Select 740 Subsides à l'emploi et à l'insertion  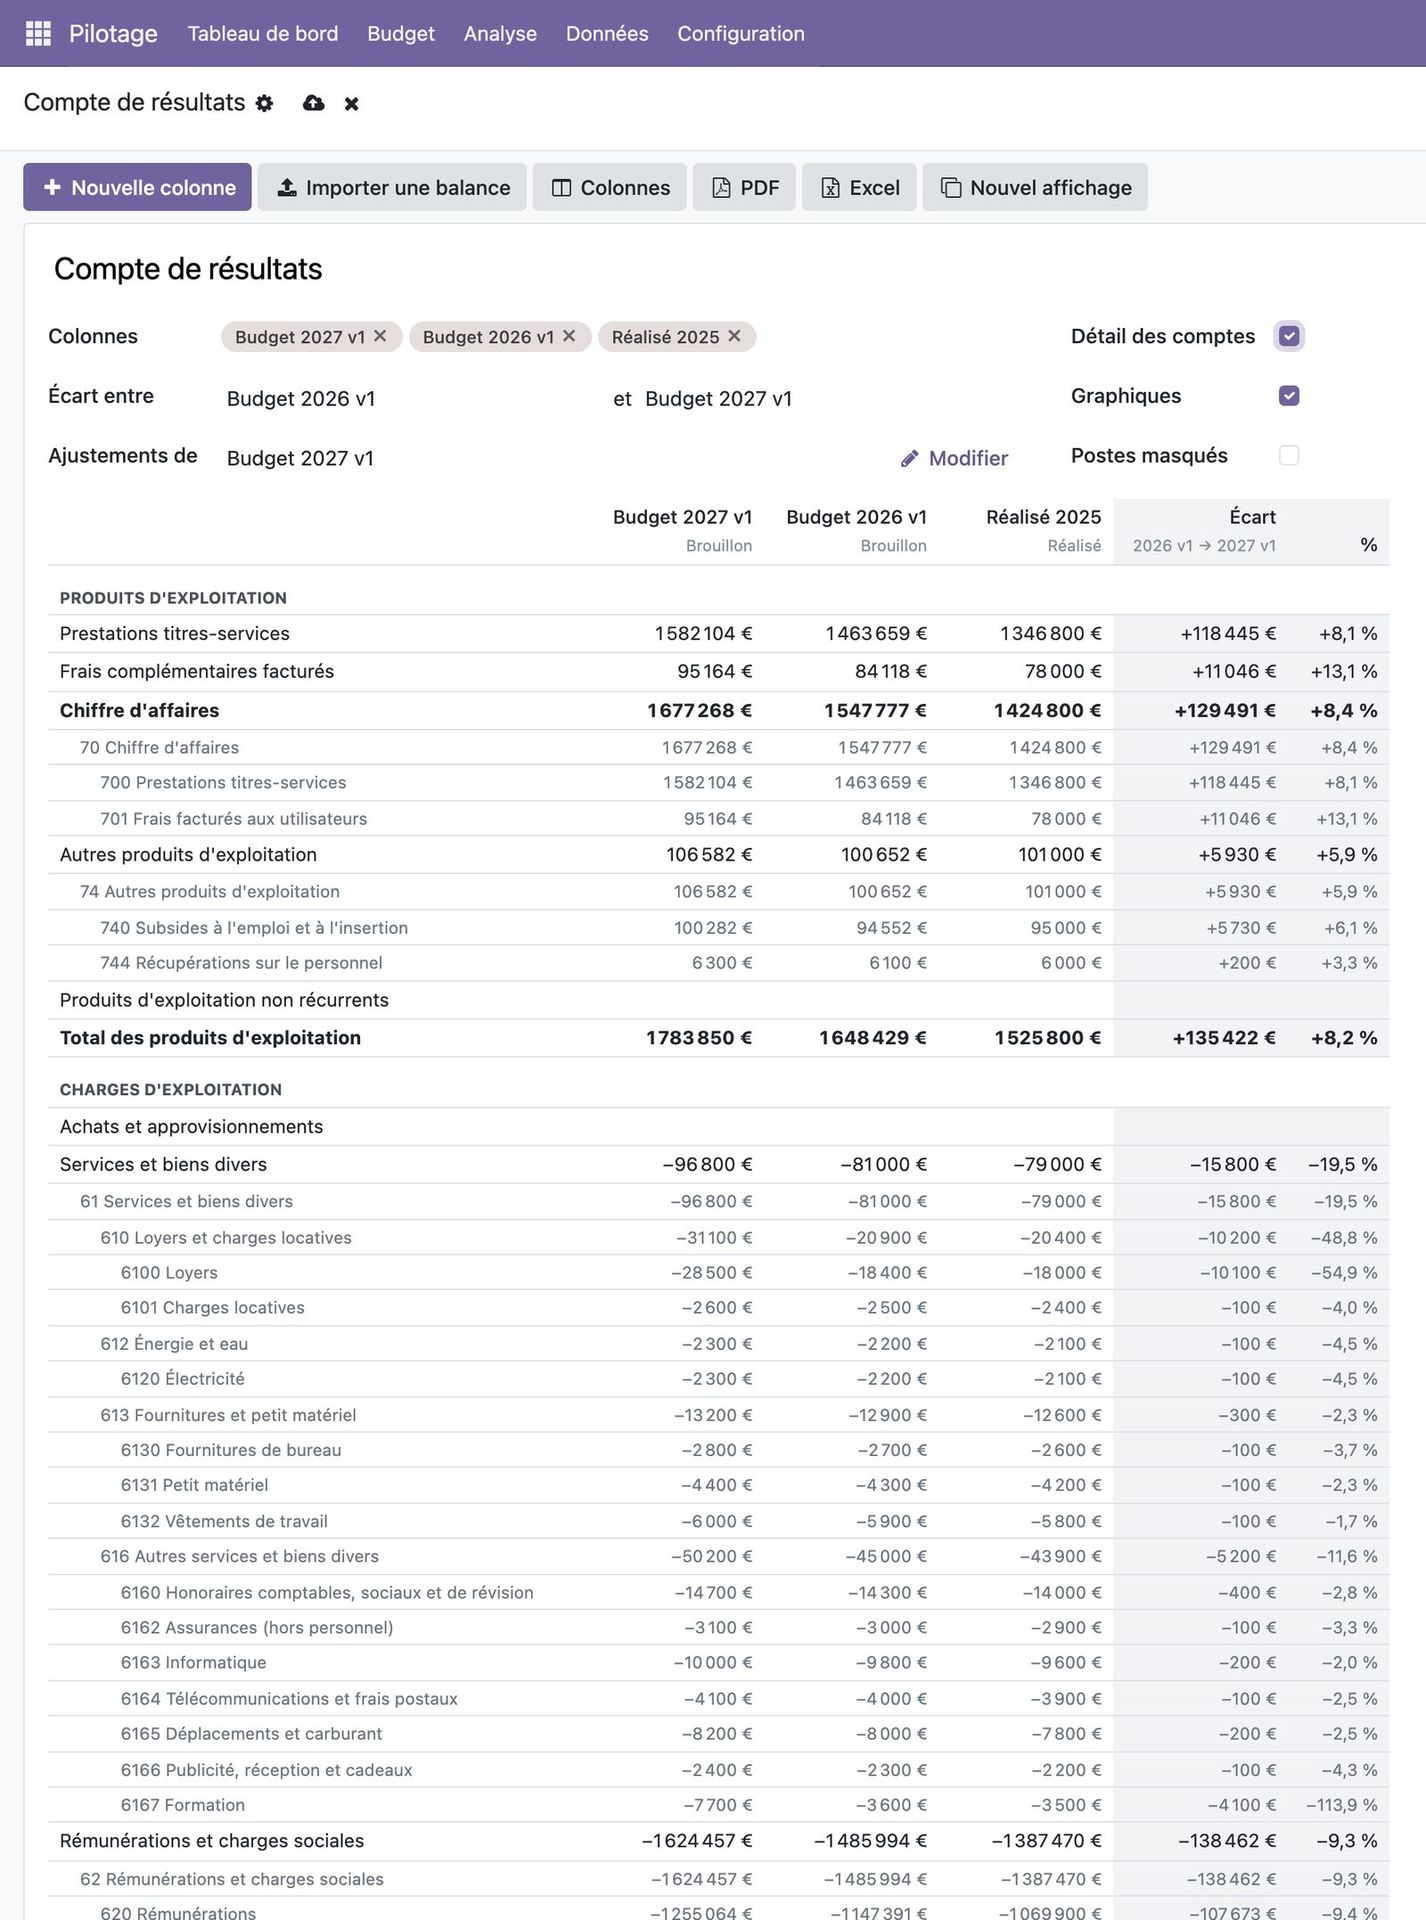(718, 927)
